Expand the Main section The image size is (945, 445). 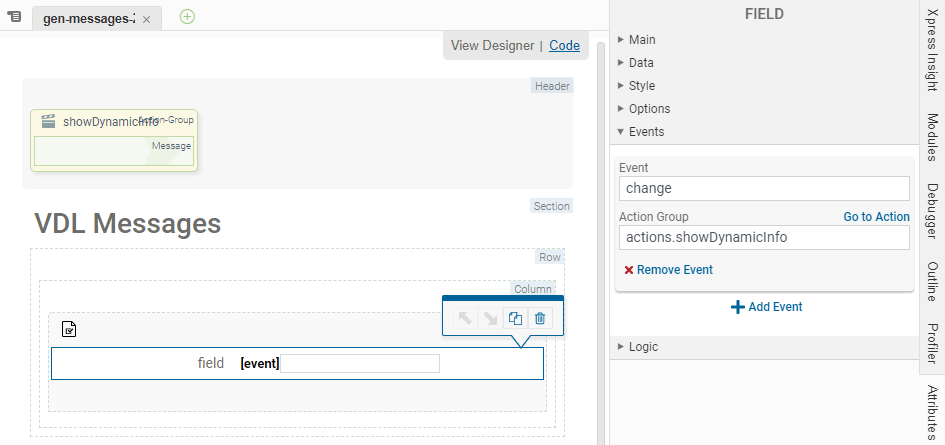pos(642,40)
